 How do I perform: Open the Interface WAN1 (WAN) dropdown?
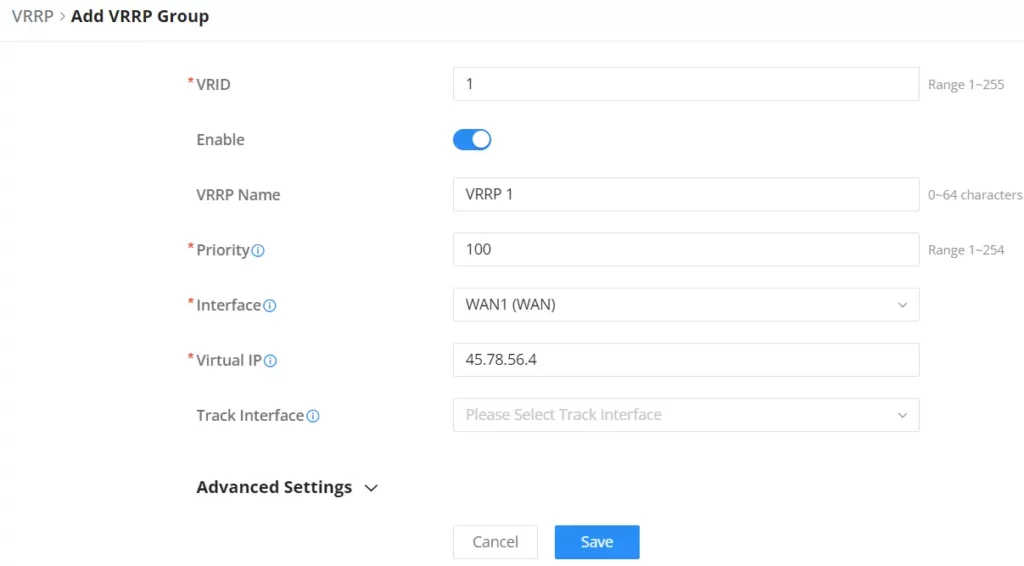point(686,305)
